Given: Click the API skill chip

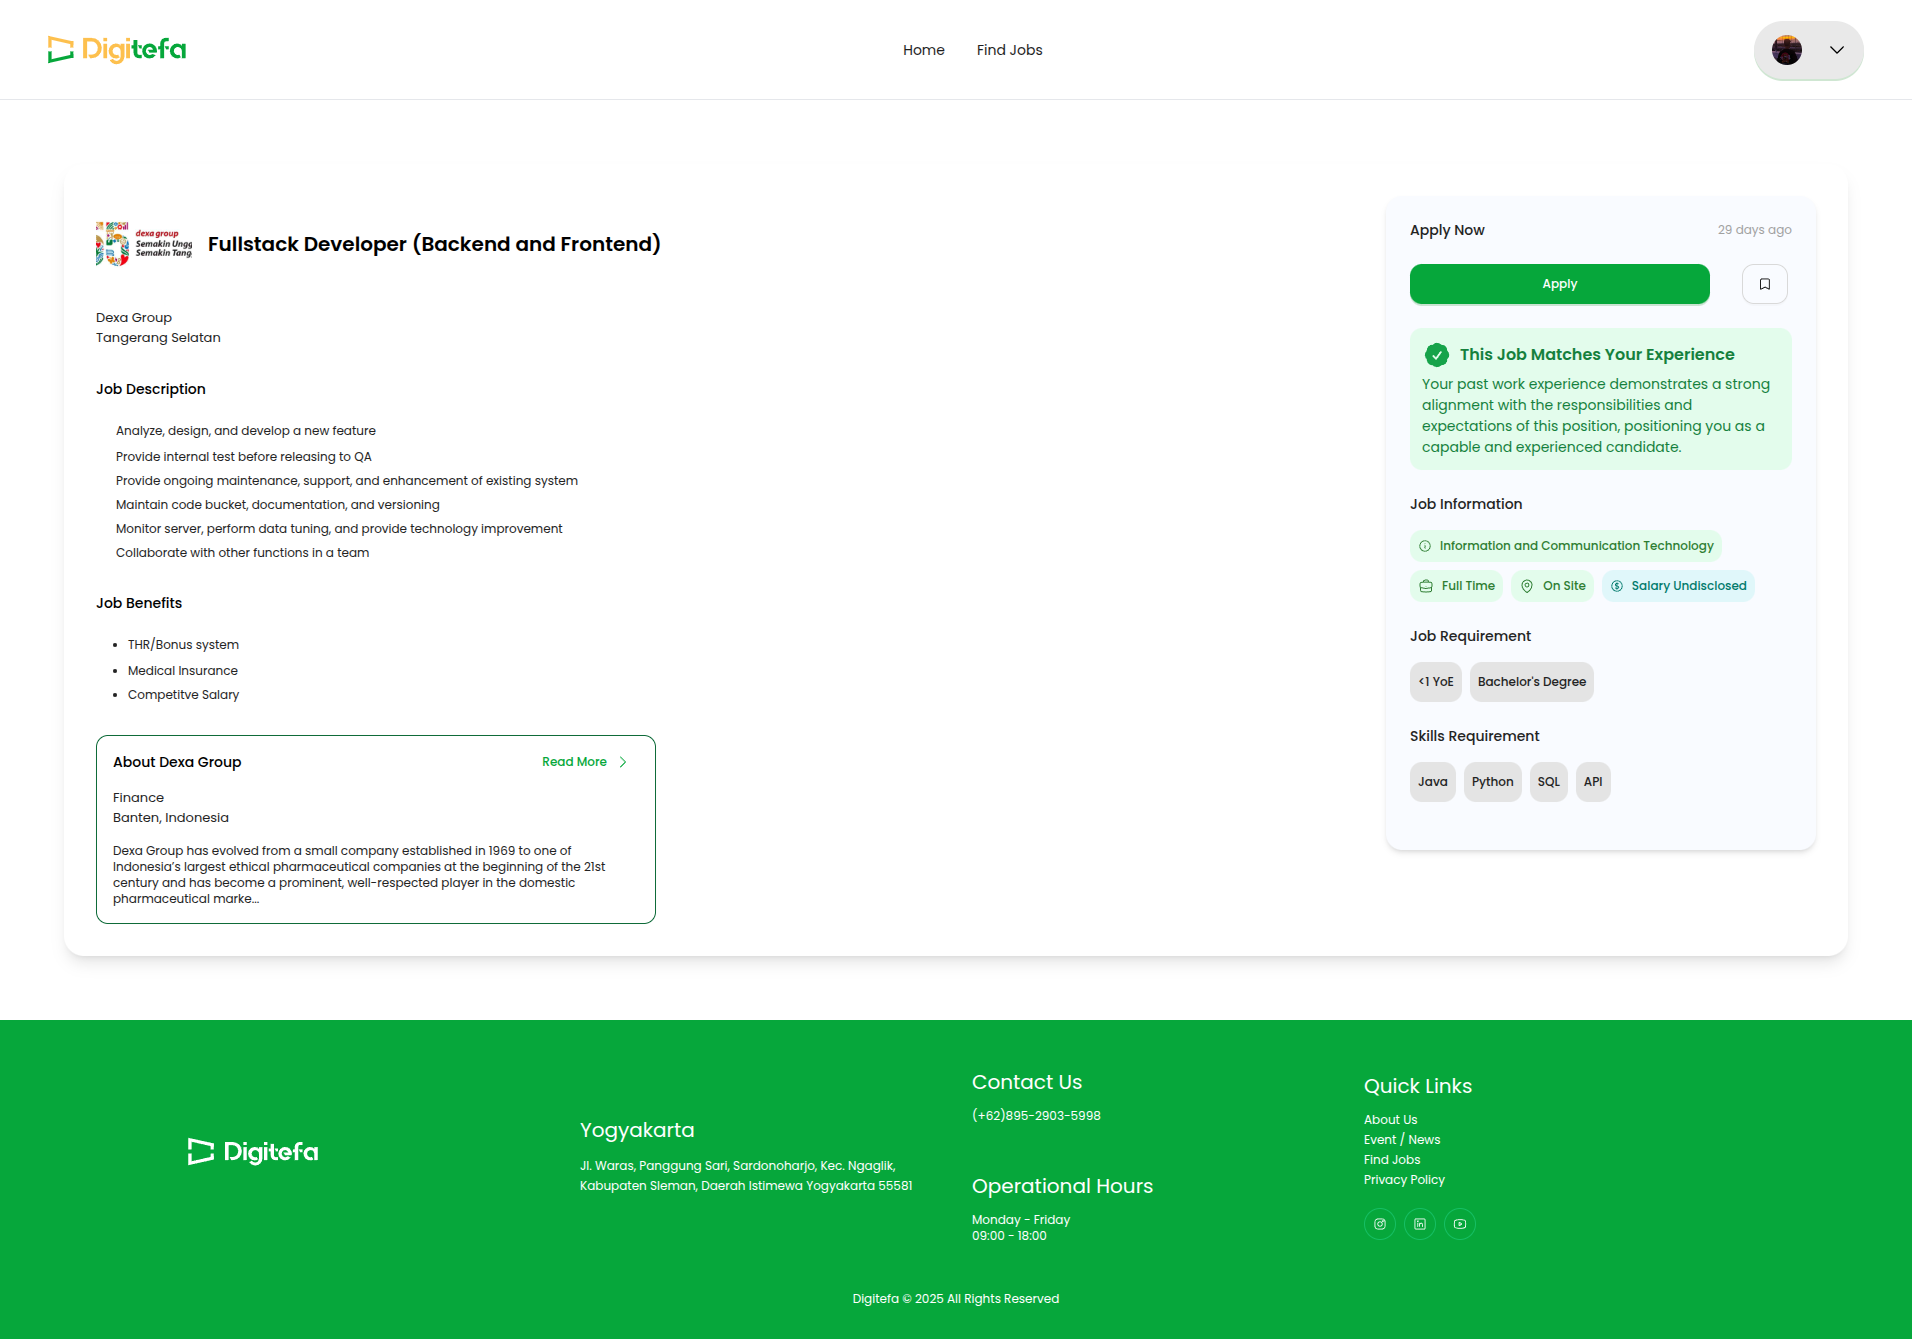Looking at the screenshot, I should point(1593,782).
